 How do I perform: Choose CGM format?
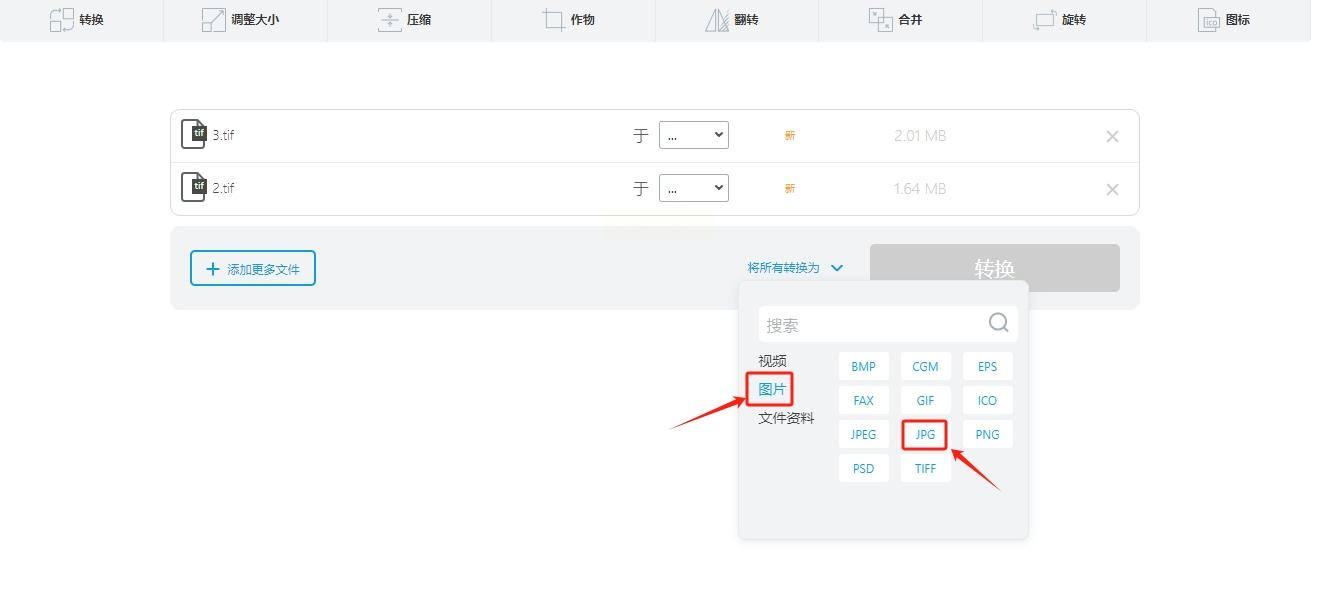coord(925,366)
